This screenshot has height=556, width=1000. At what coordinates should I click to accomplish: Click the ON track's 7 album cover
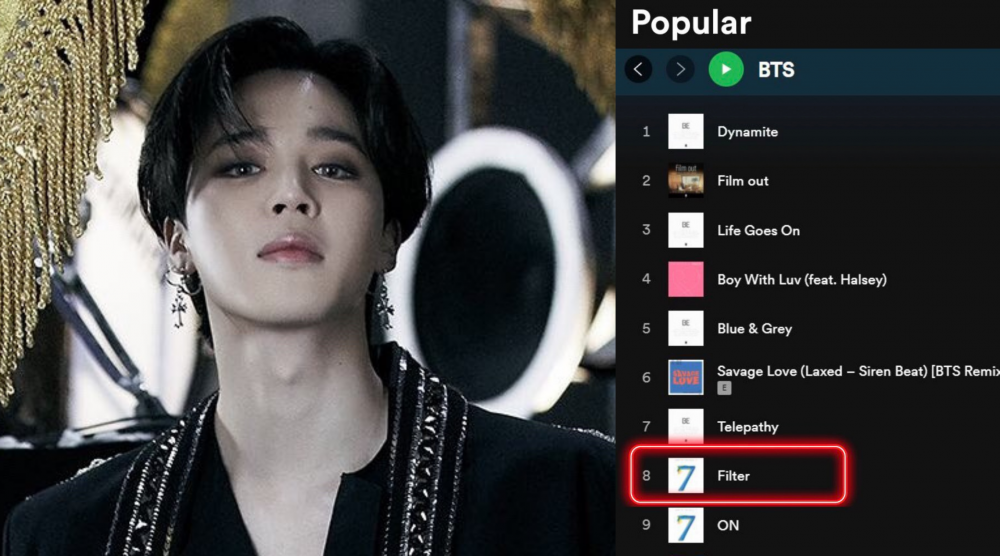point(686,525)
